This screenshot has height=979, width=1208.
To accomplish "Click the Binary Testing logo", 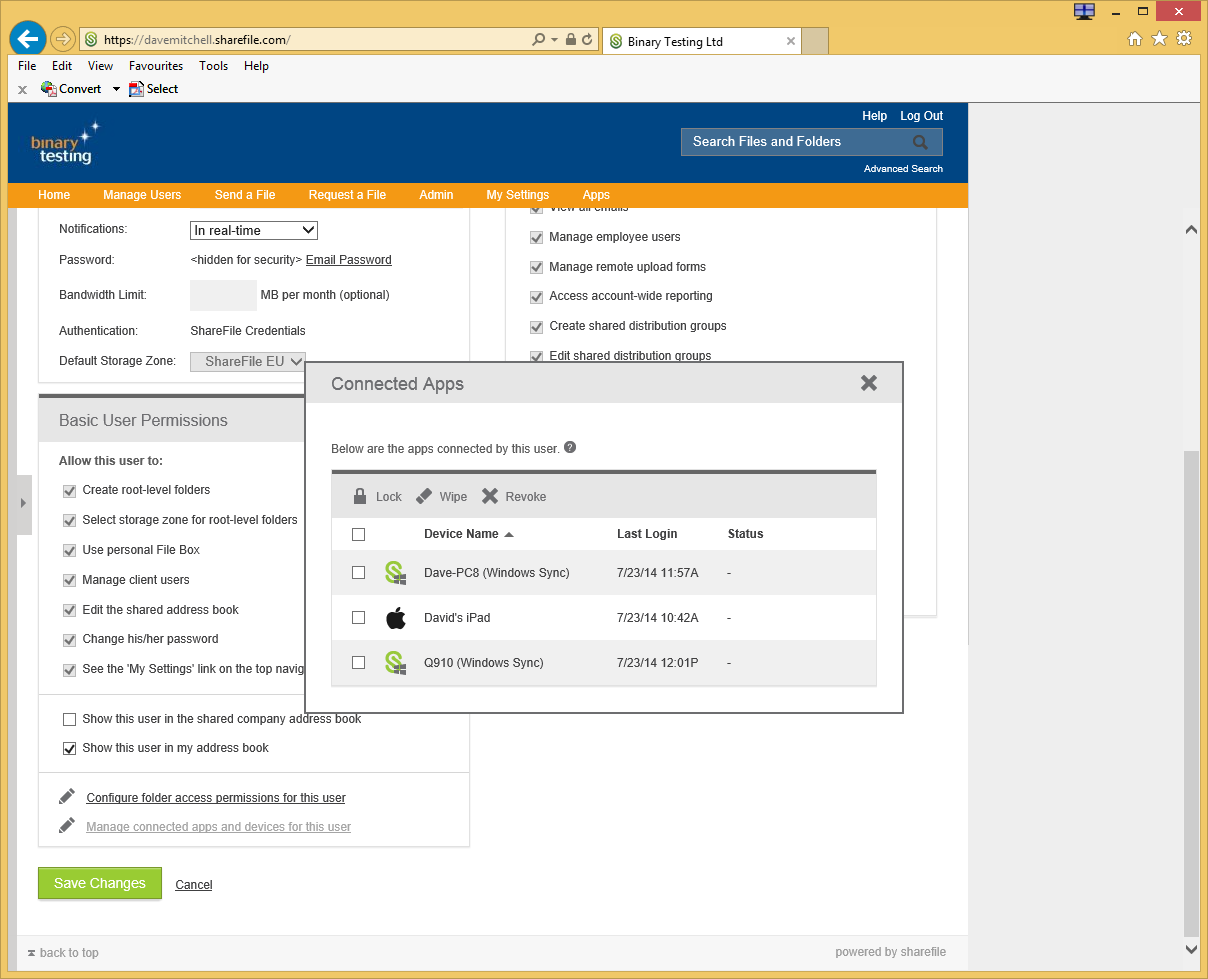I will coord(65,143).
